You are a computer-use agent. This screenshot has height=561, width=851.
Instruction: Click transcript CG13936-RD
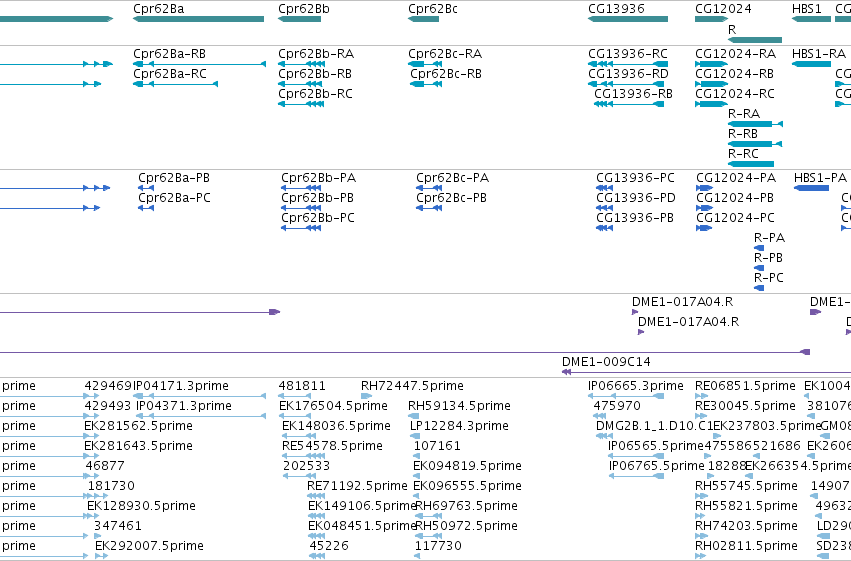[x=628, y=74]
